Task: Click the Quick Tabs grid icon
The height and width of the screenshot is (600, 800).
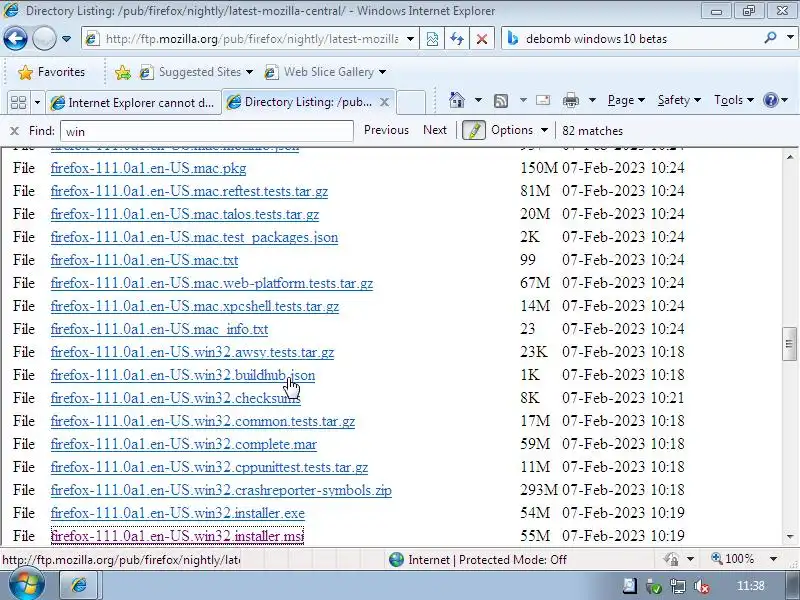Action: [x=18, y=103]
